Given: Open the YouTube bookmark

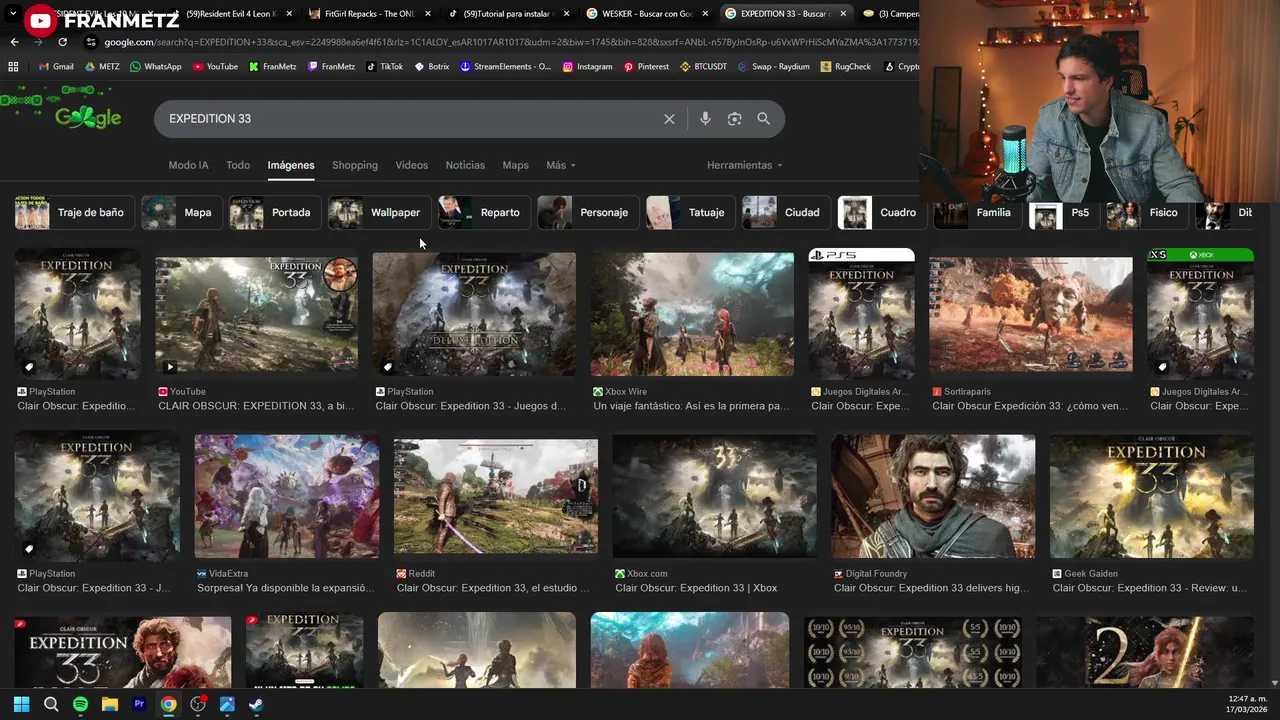Looking at the screenshot, I should 215,67.
